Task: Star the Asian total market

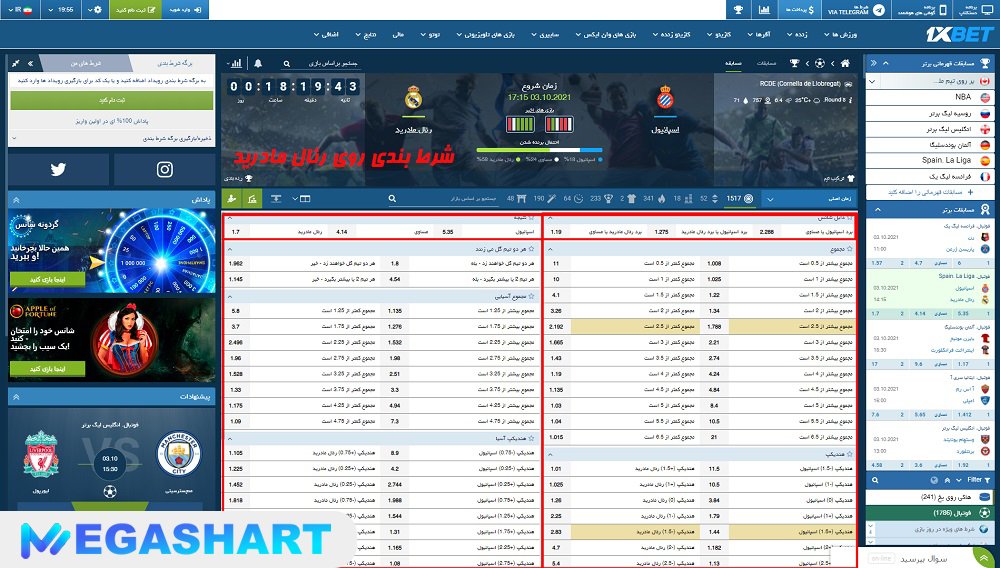Action: pyautogui.click(x=531, y=296)
